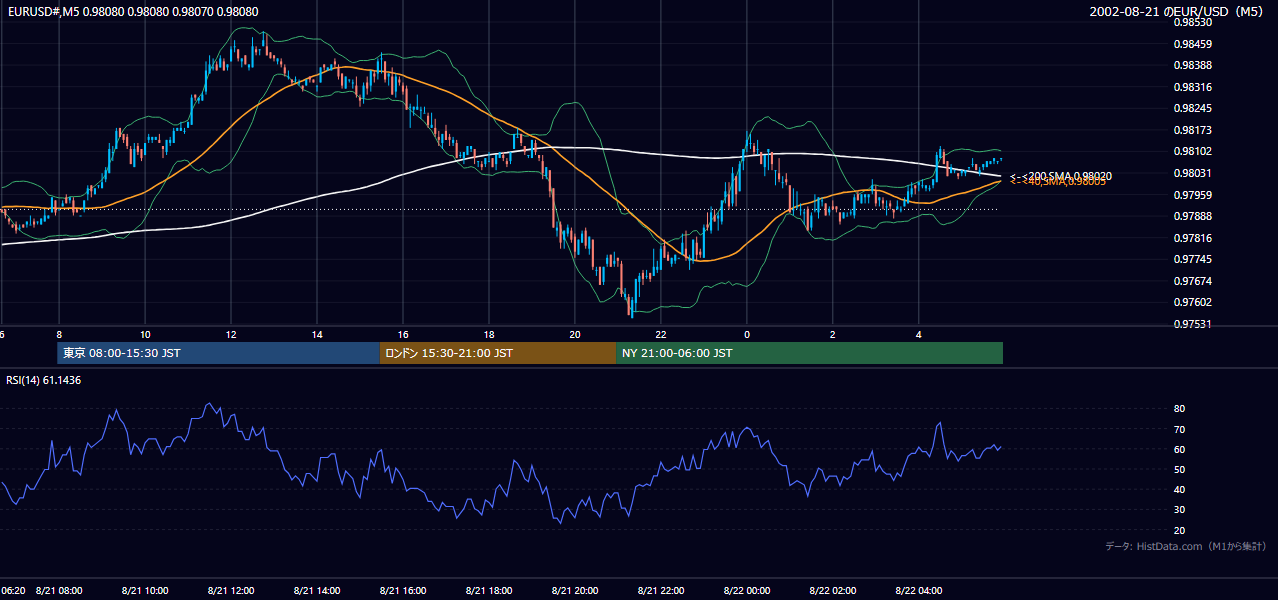Click price axis value 0.98459

(1192, 44)
